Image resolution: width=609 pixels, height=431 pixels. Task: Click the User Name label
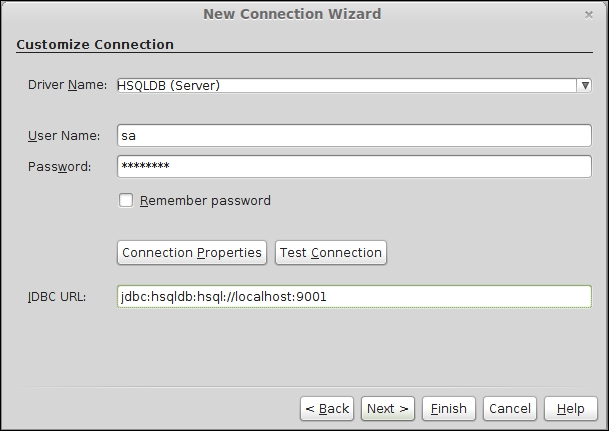pyautogui.click(x=64, y=136)
